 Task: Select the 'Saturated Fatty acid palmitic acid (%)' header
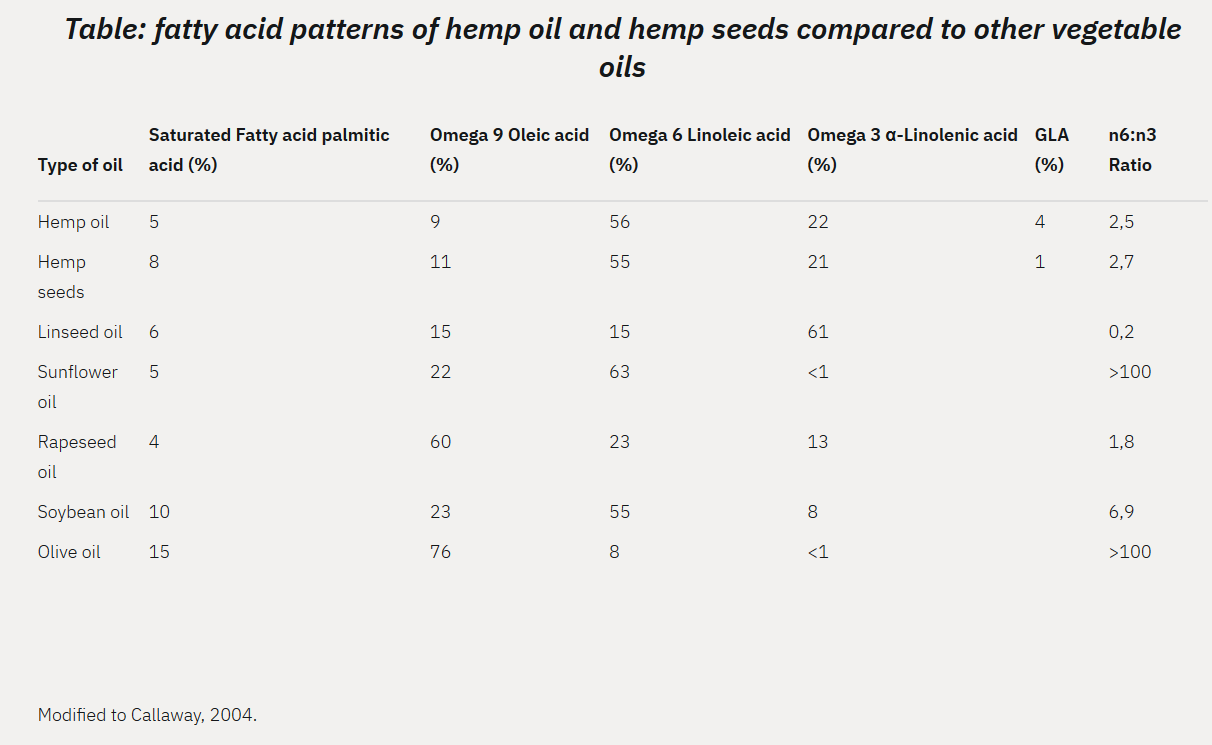[x=269, y=149]
